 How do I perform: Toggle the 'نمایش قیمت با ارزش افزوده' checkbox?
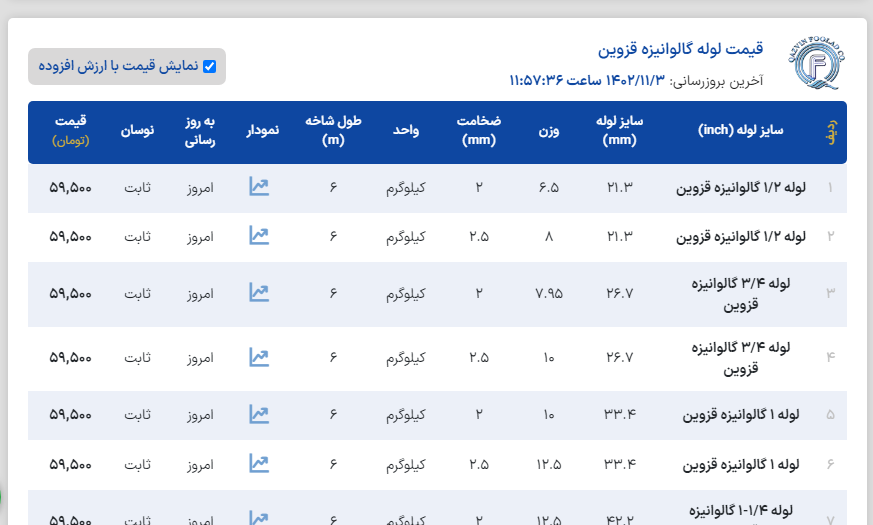point(209,67)
